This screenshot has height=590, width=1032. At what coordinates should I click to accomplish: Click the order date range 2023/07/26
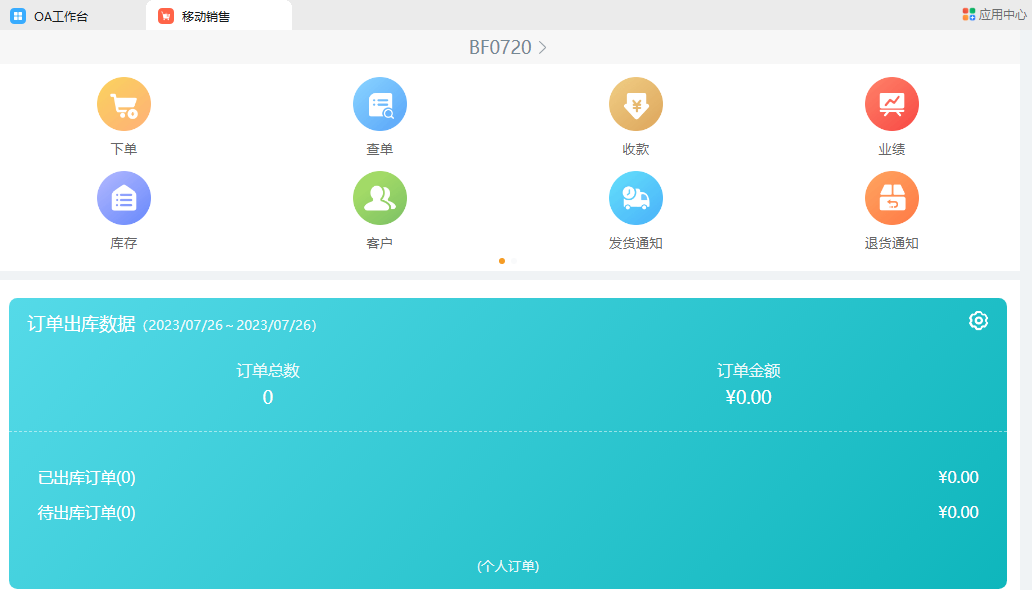[x=230, y=325]
